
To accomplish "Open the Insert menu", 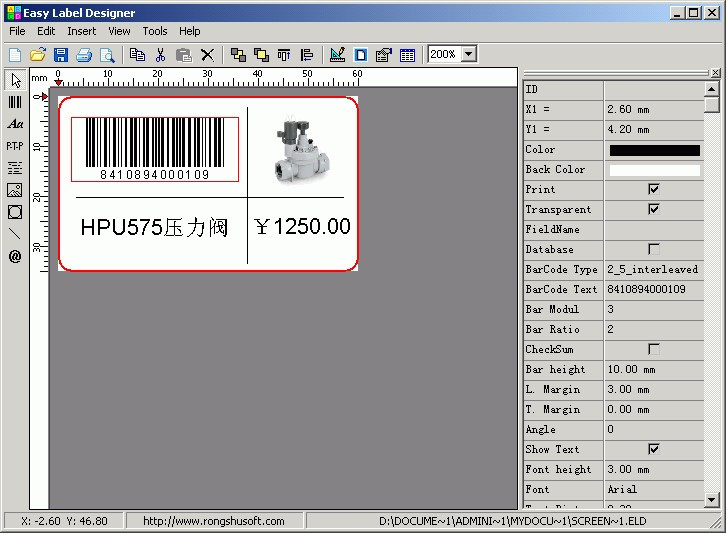I will pyautogui.click(x=81, y=31).
